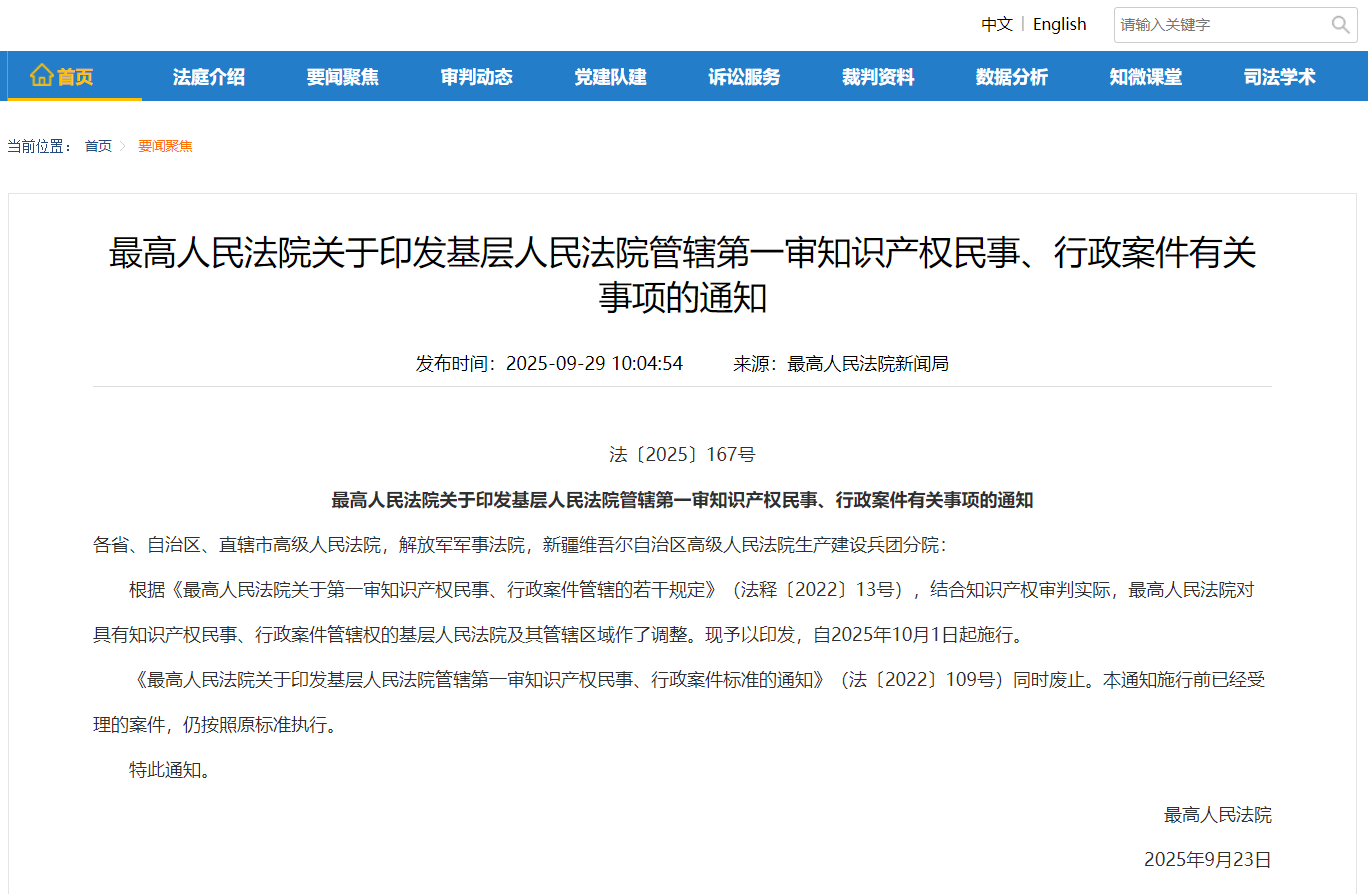Navigate to 诉讼服务 page
This screenshot has height=894, width=1368.
tap(744, 77)
